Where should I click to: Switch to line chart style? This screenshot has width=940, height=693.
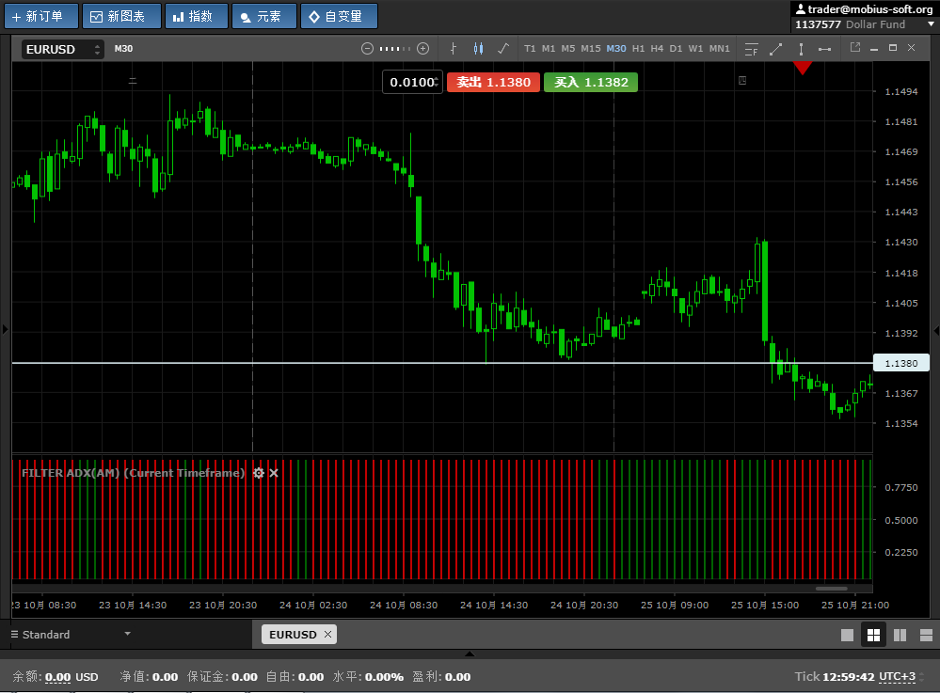(502, 48)
